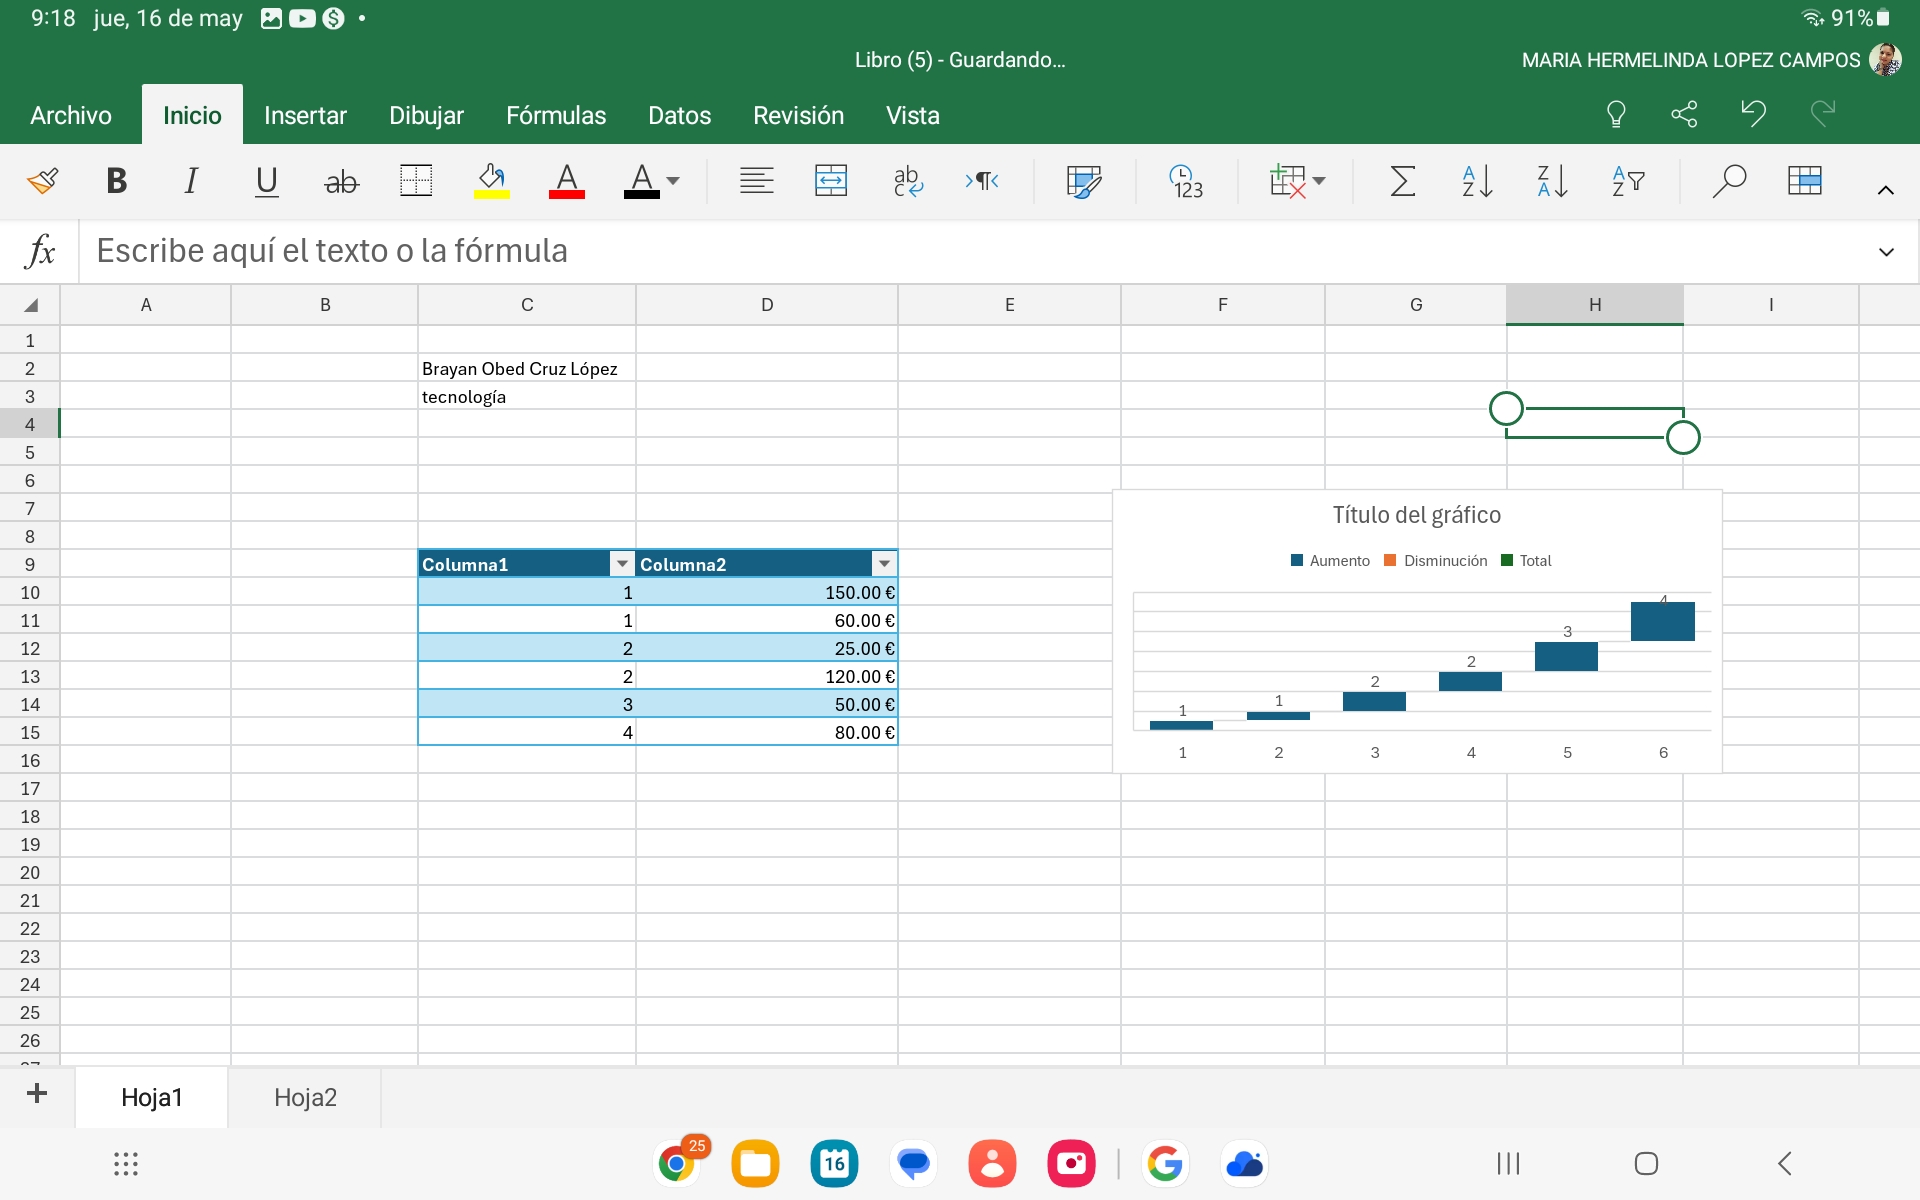The width and height of the screenshot is (1920, 1200).
Task: Open the Insertar ribbon tab
Action: [x=305, y=116]
